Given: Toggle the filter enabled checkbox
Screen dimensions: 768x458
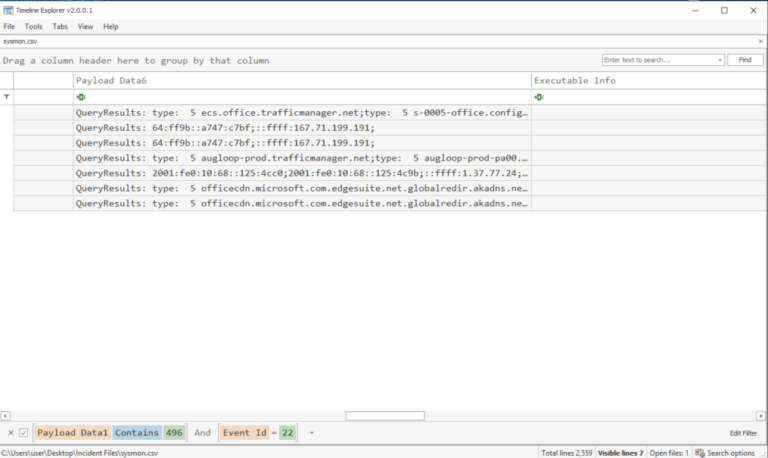Looking at the screenshot, I should click(23, 432).
